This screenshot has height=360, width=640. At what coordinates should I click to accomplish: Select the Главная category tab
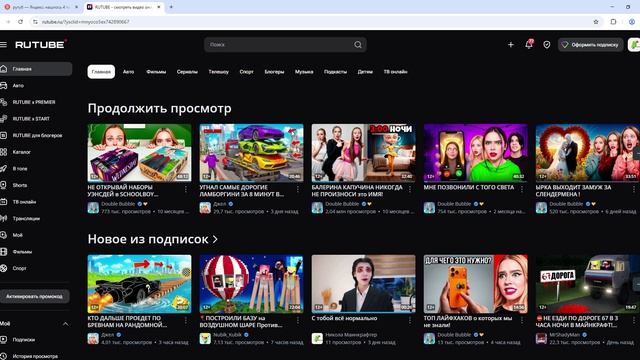(101, 72)
